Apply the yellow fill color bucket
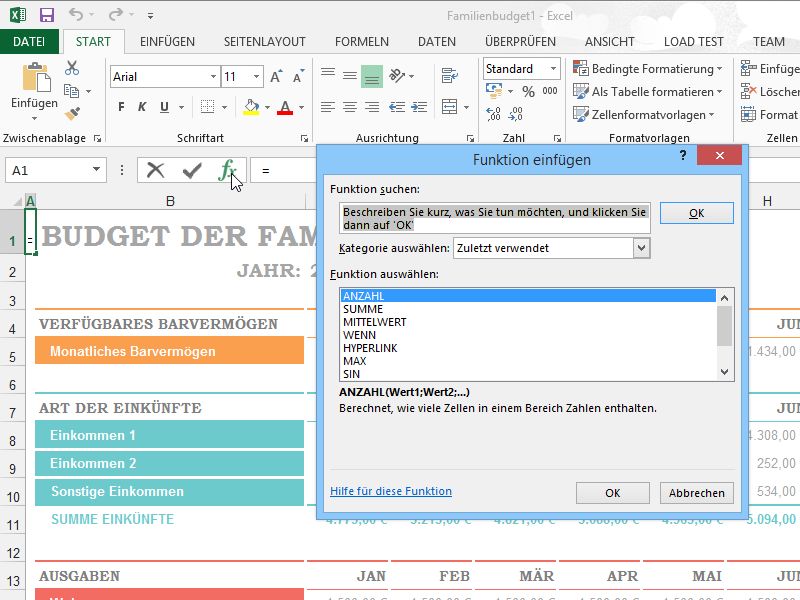This screenshot has height=600, width=800. pyautogui.click(x=251, y=107)
